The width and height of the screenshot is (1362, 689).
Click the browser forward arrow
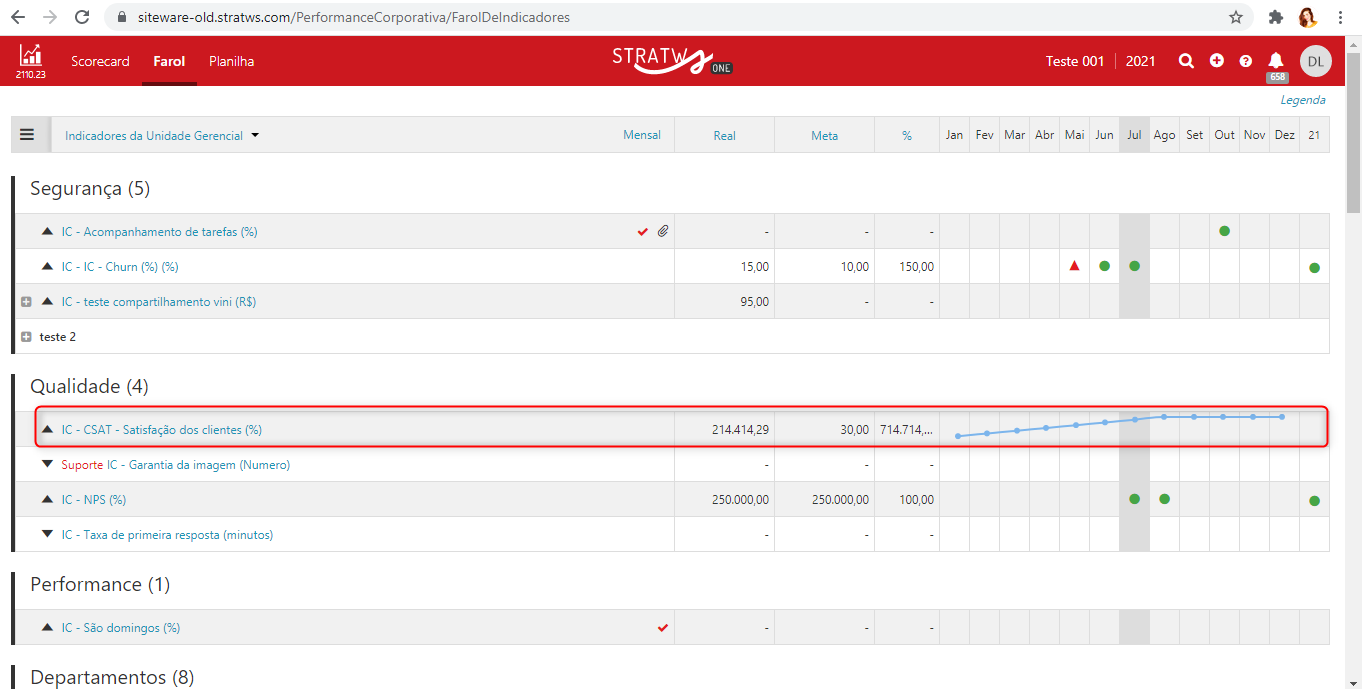pos(50,17)
